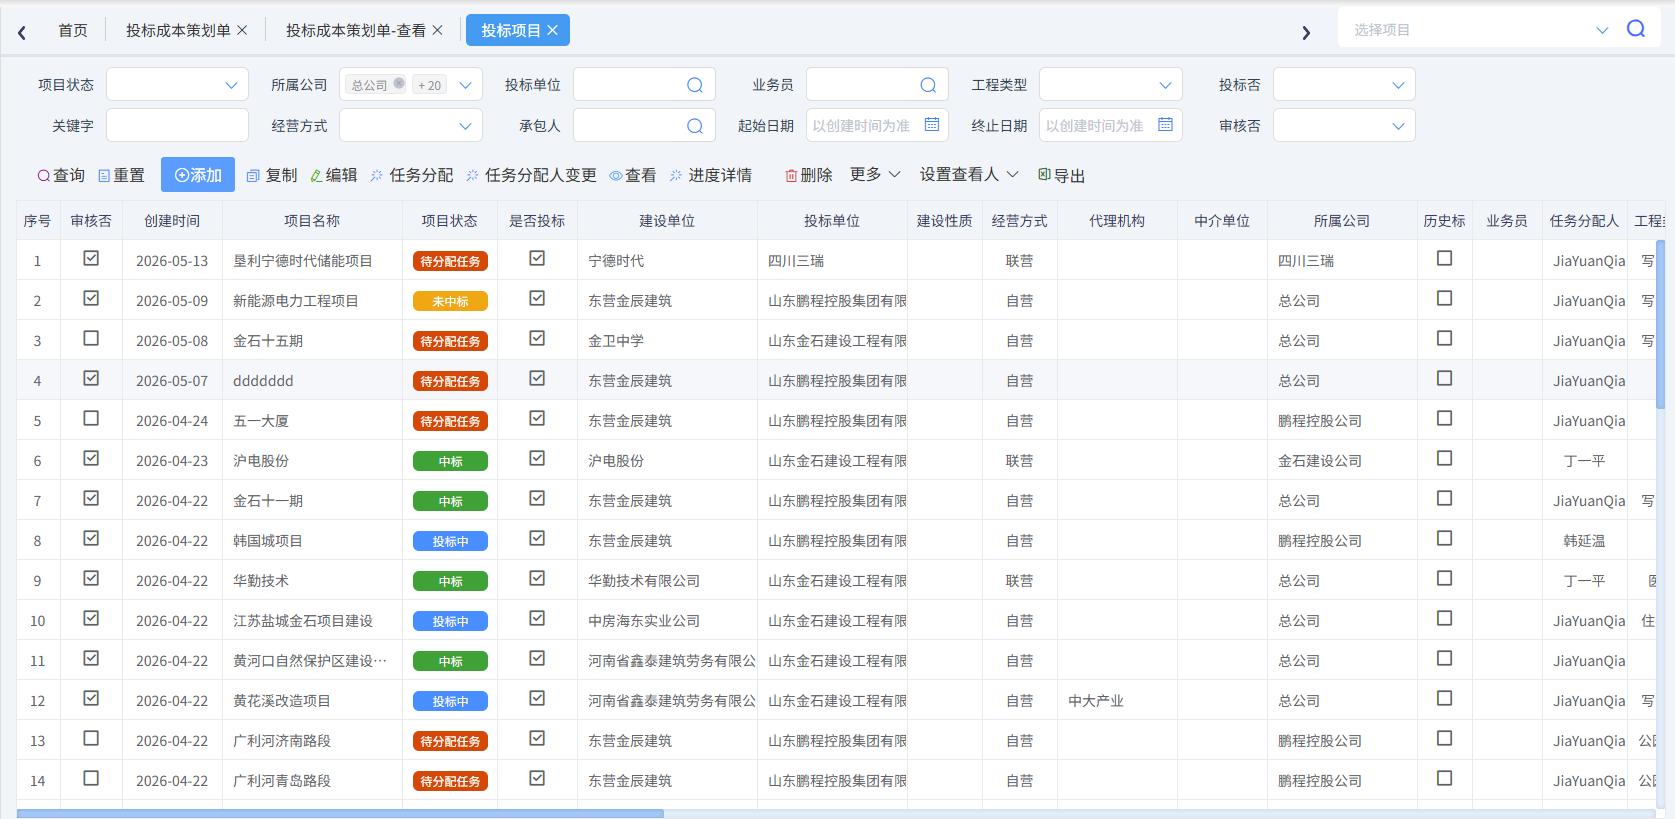The image size is (1675, 819).
Task: Check 历史标 box for 沪电股份 row
Action: (1444, 458)
